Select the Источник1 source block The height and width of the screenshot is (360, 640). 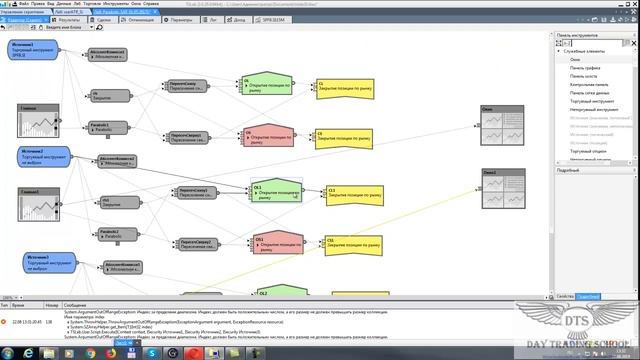click(33, 50)
